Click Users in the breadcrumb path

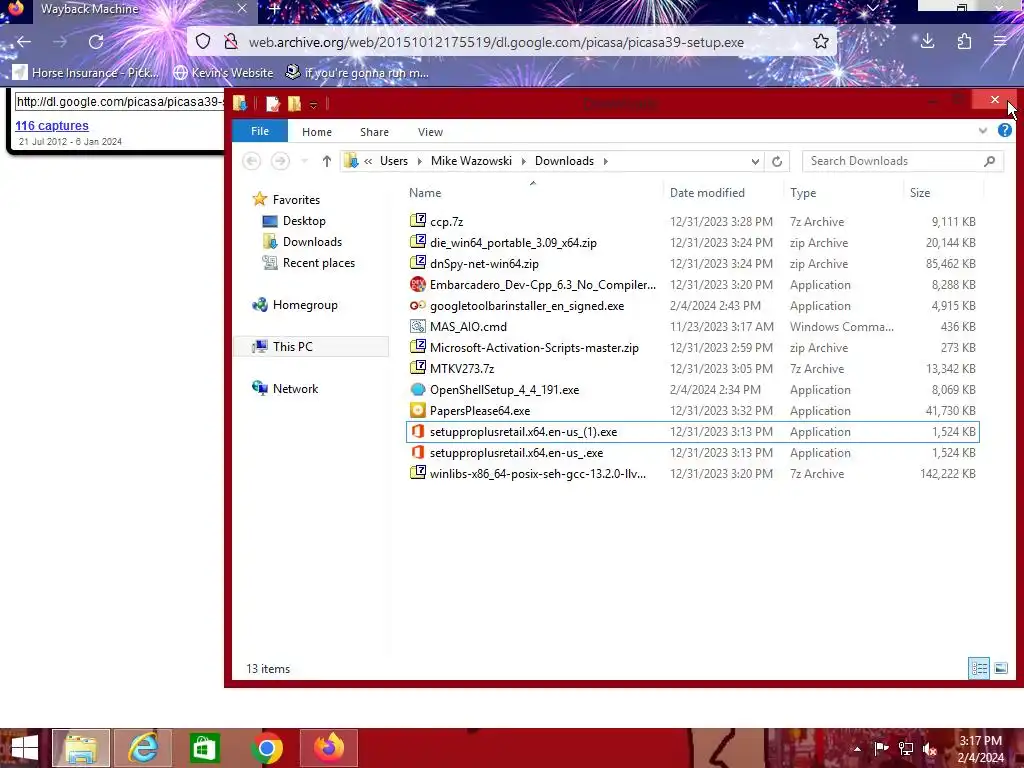click(x=394, y=161)
